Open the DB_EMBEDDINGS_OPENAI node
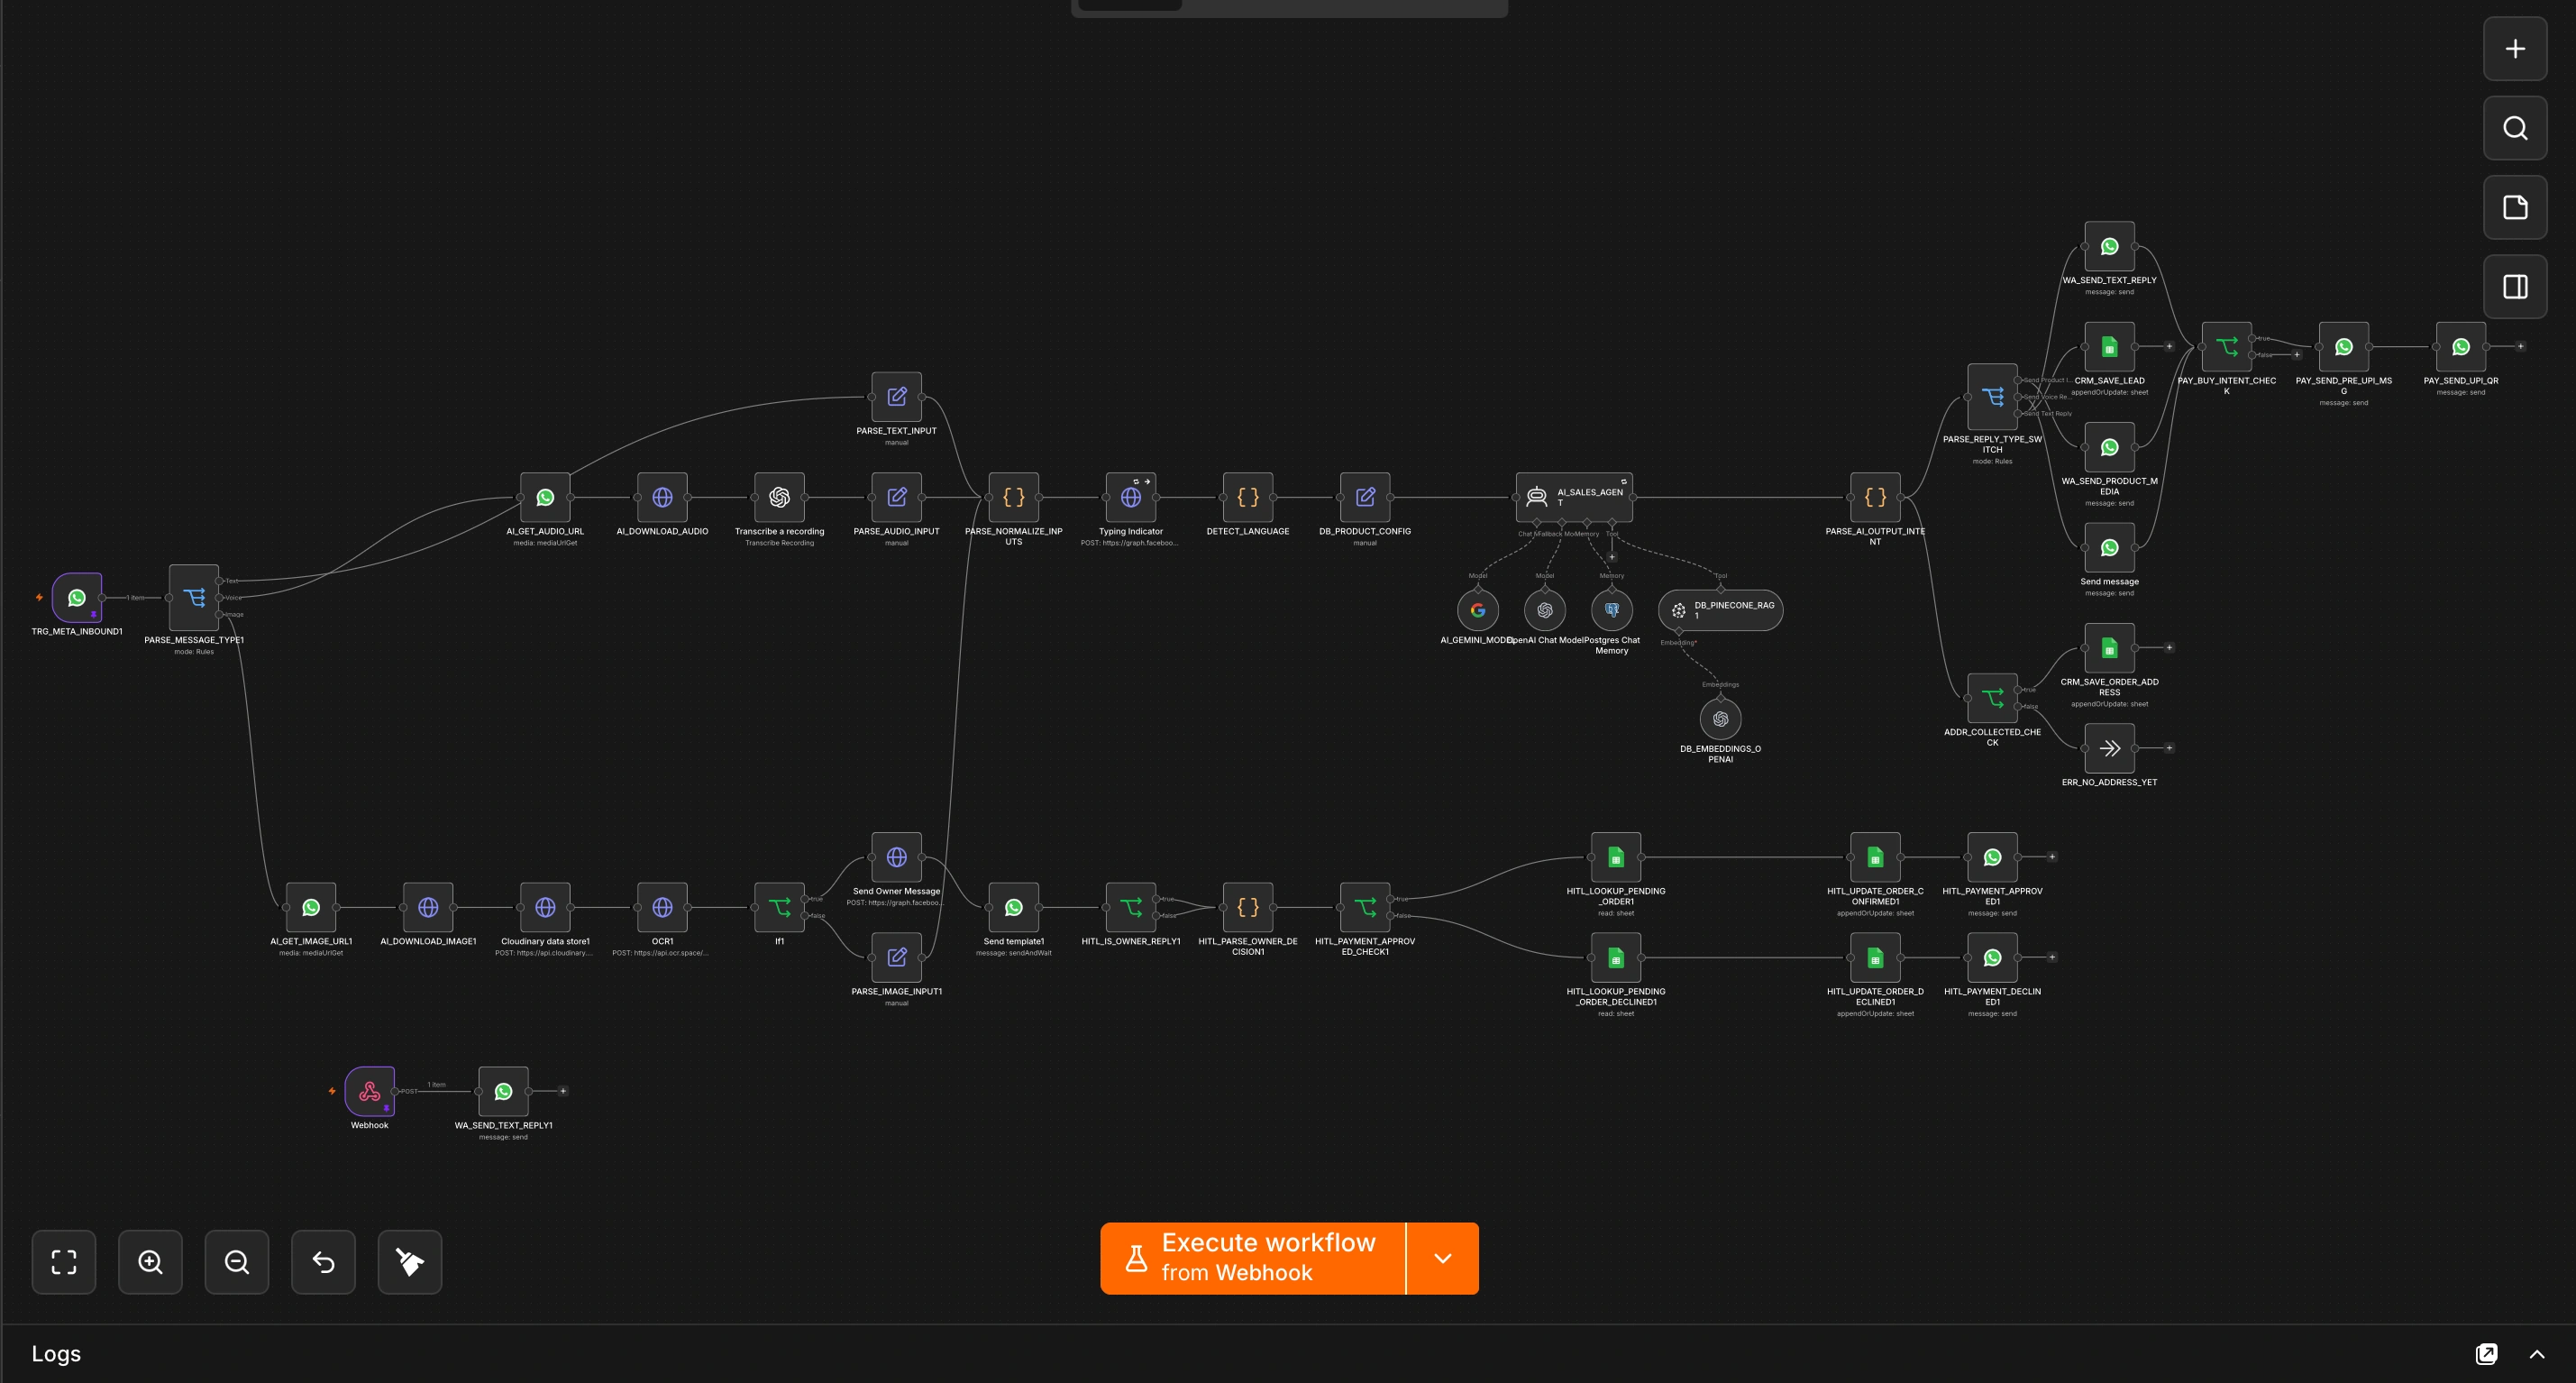 (x=1720, y=719)
